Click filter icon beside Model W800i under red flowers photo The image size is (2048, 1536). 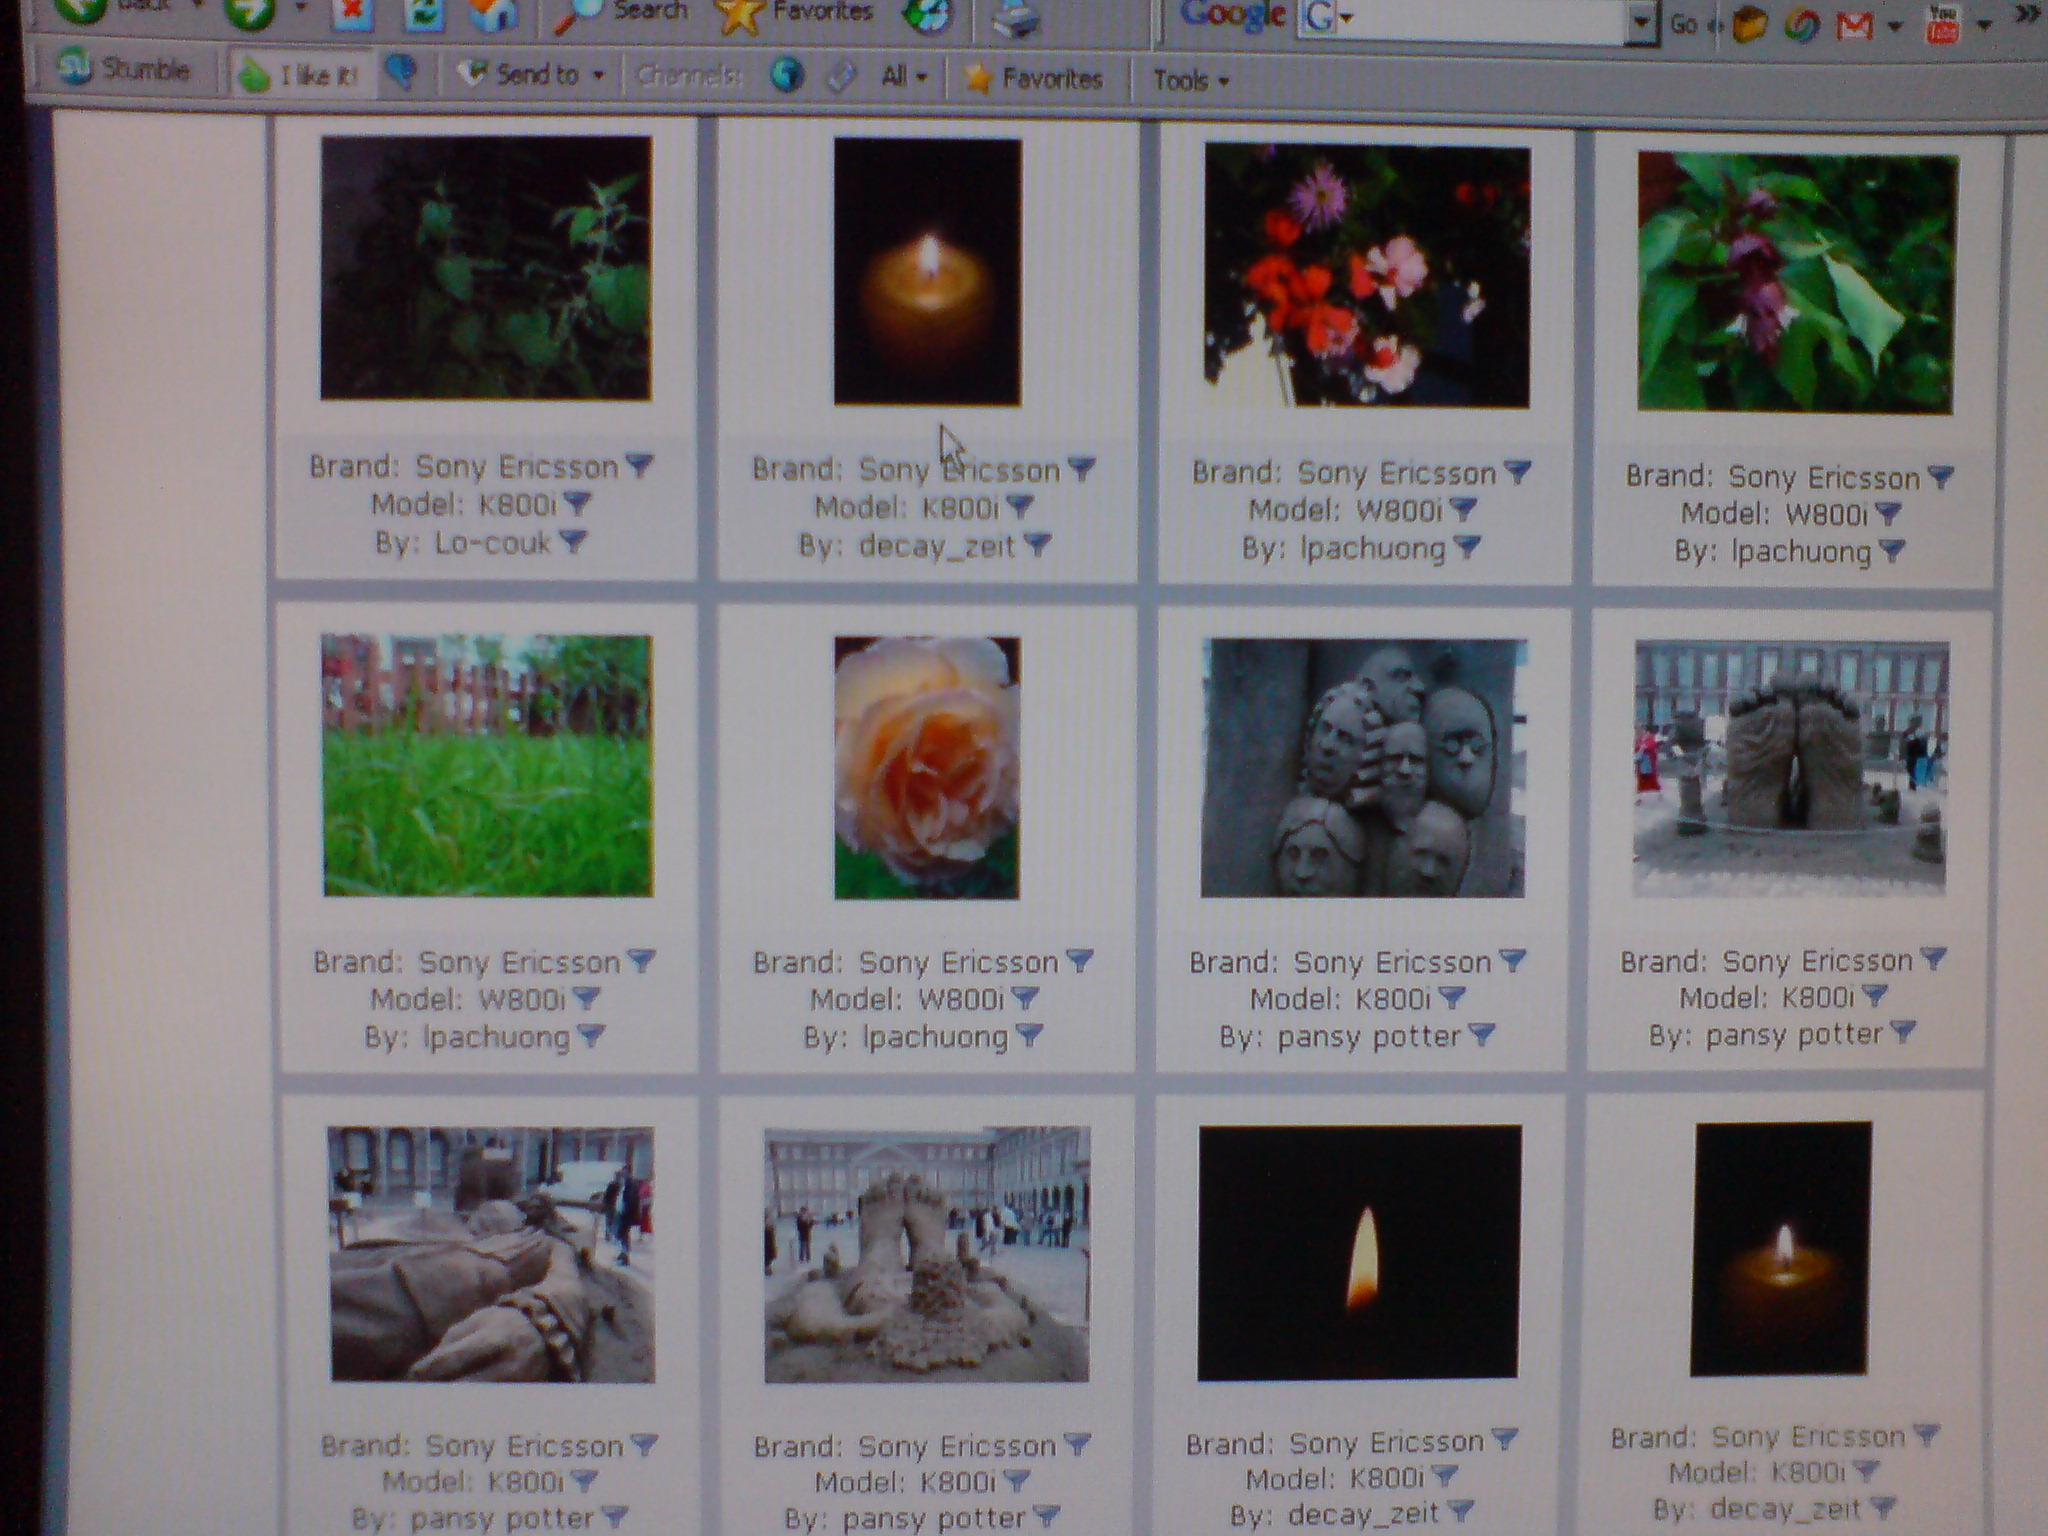(1463, 509)
